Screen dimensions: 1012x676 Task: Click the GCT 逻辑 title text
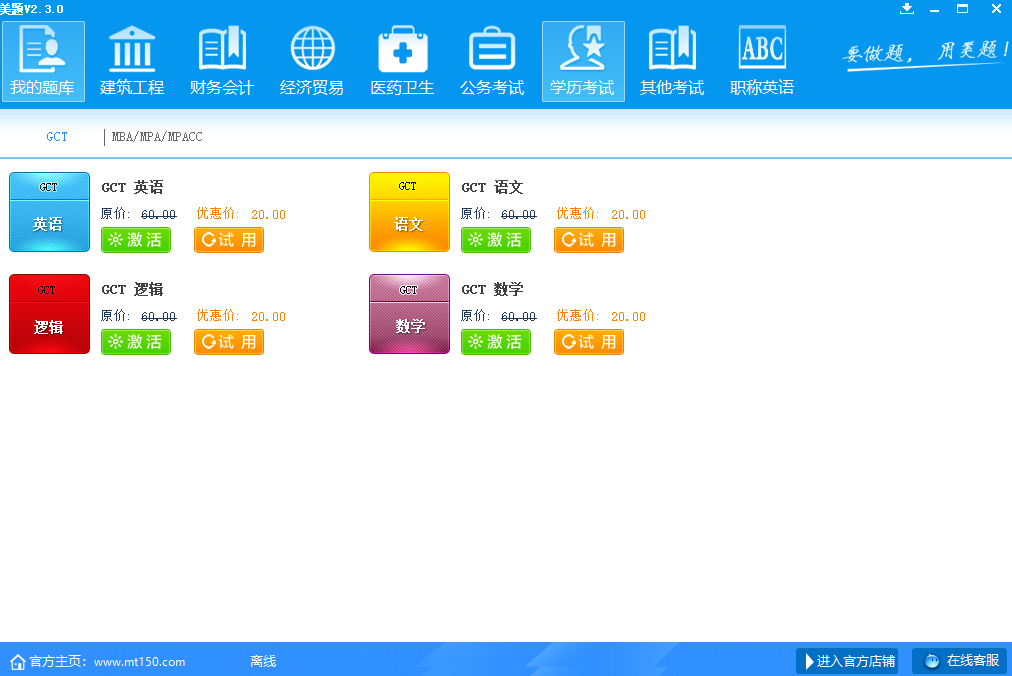click(132, 289)
